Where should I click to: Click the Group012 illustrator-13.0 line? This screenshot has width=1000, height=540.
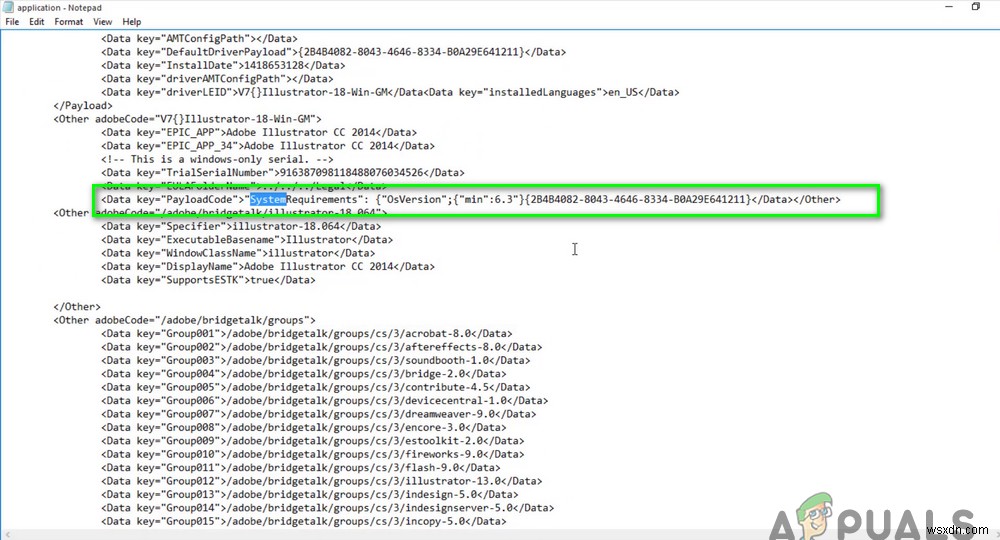pos(321,481)
